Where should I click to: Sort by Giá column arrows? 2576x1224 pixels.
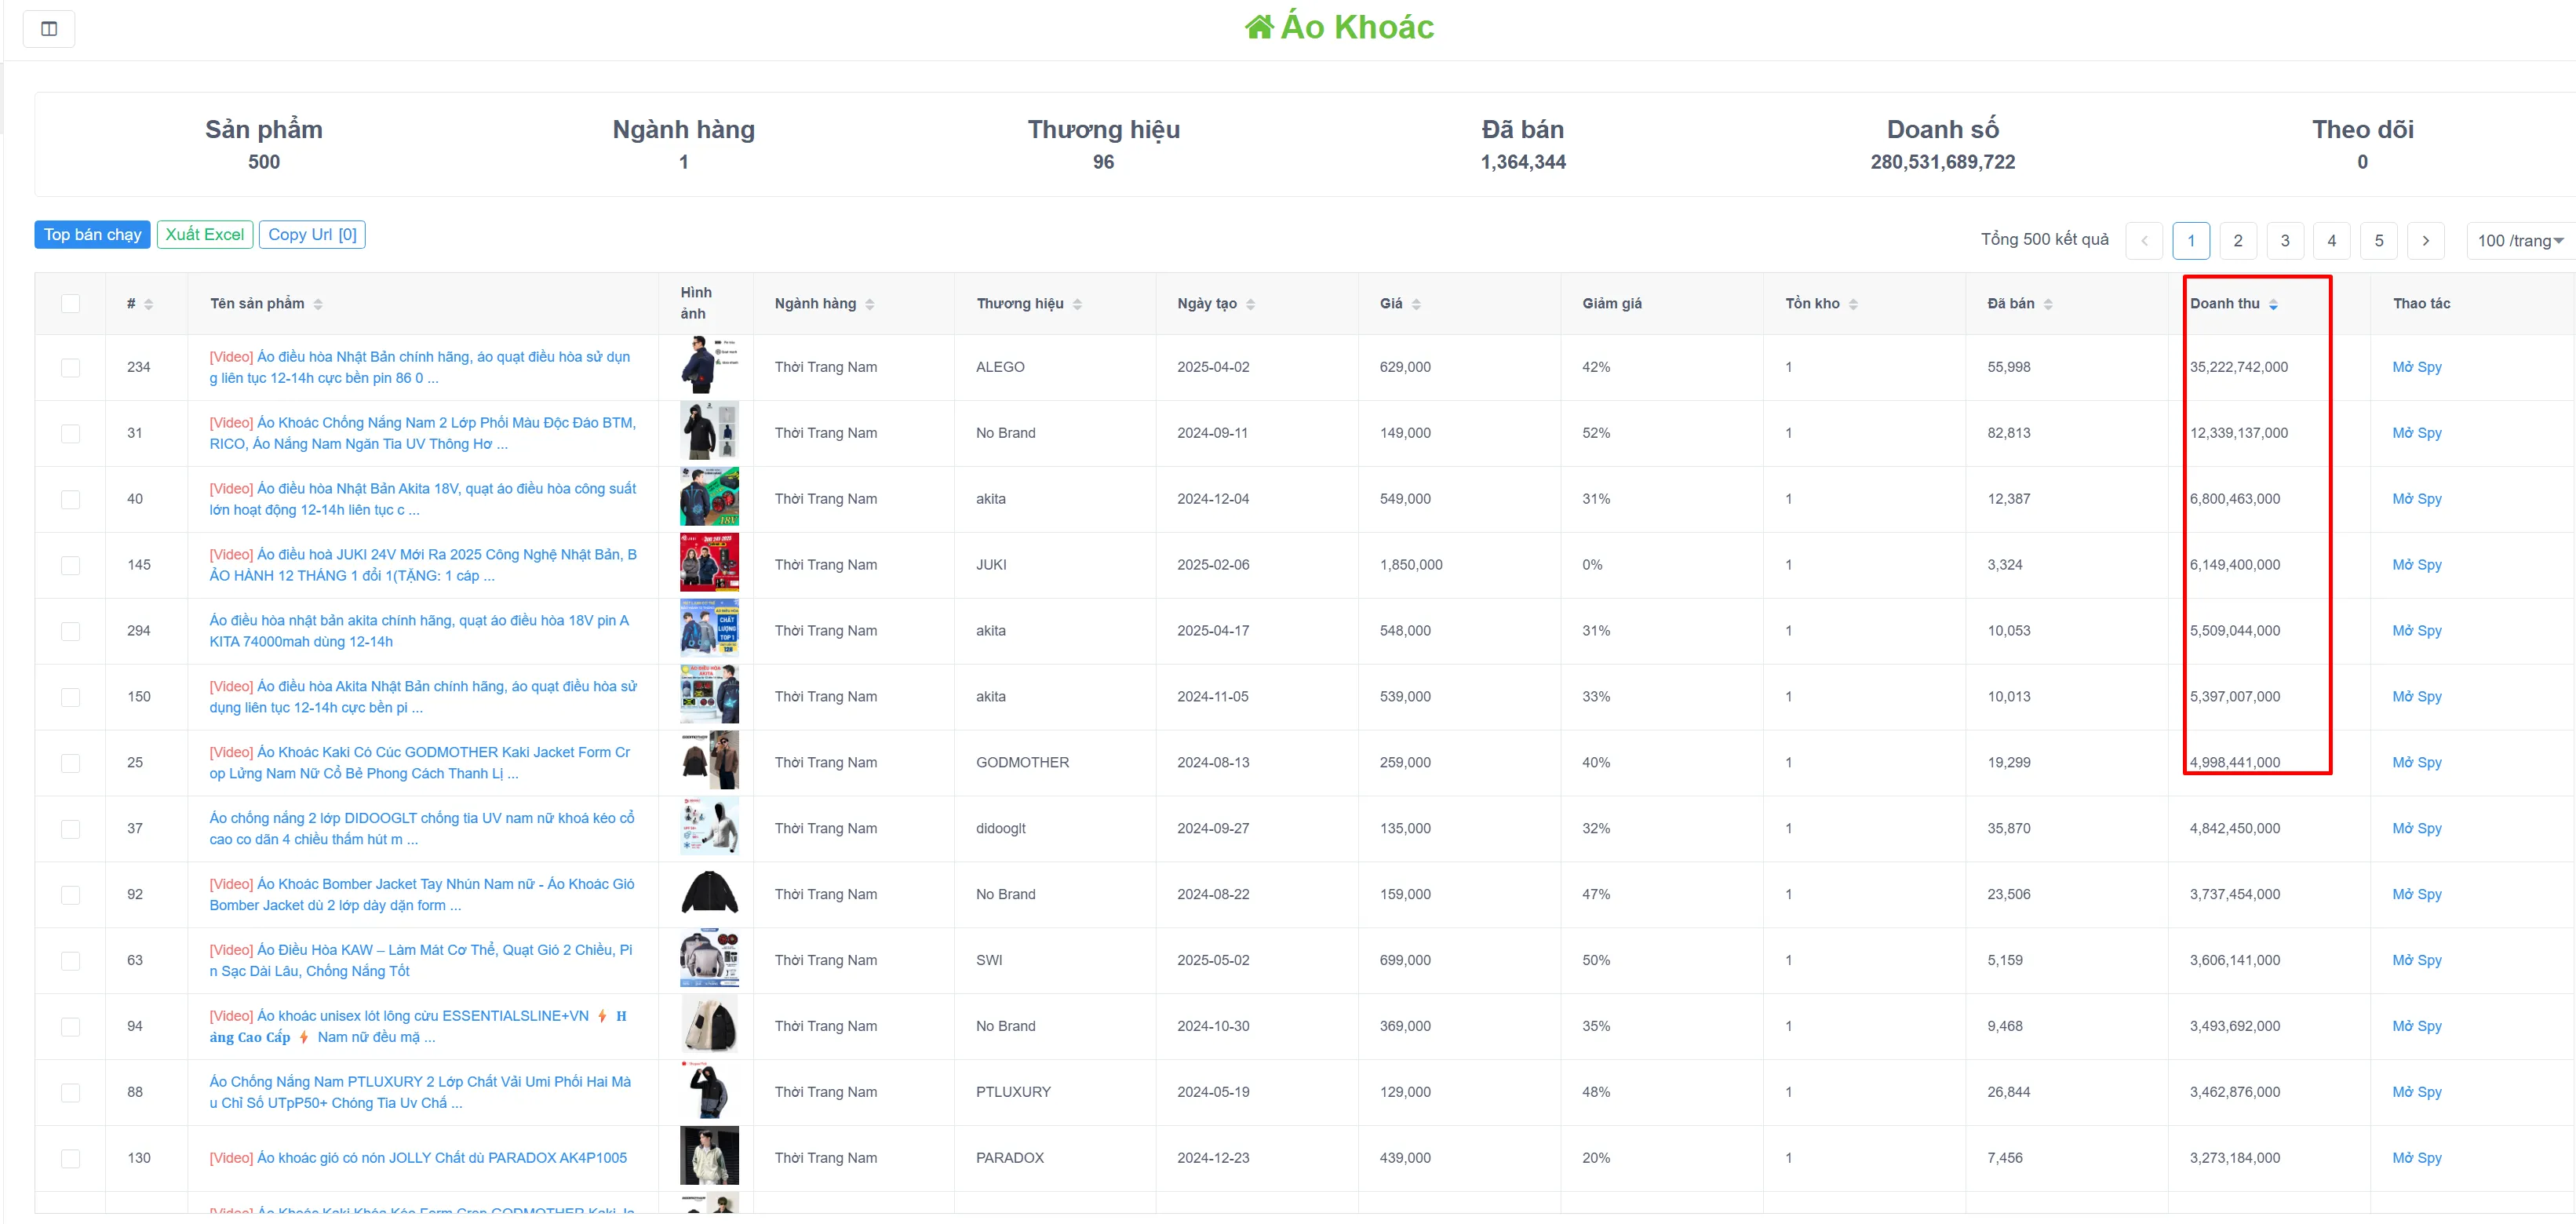pos(1416,304)
